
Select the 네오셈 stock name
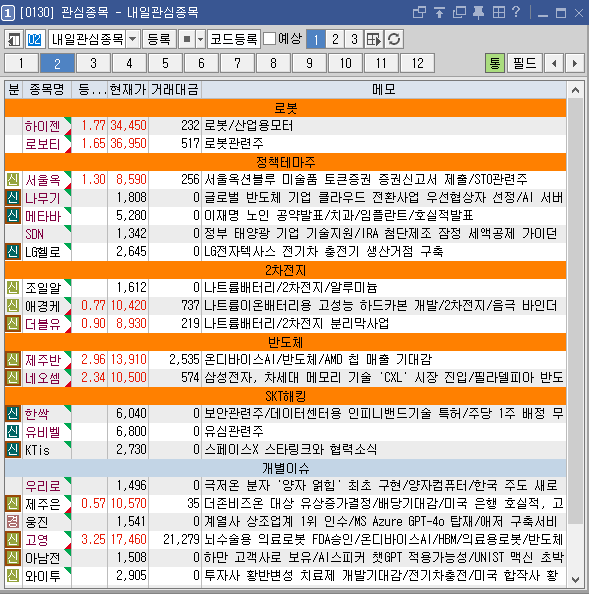[42, 377]
